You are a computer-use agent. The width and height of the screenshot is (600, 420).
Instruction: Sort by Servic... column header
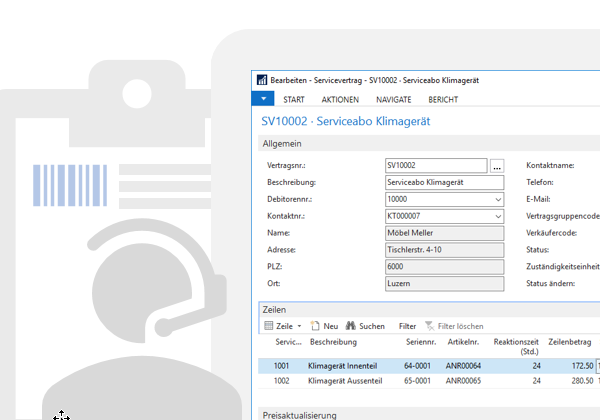click(288, 342)
